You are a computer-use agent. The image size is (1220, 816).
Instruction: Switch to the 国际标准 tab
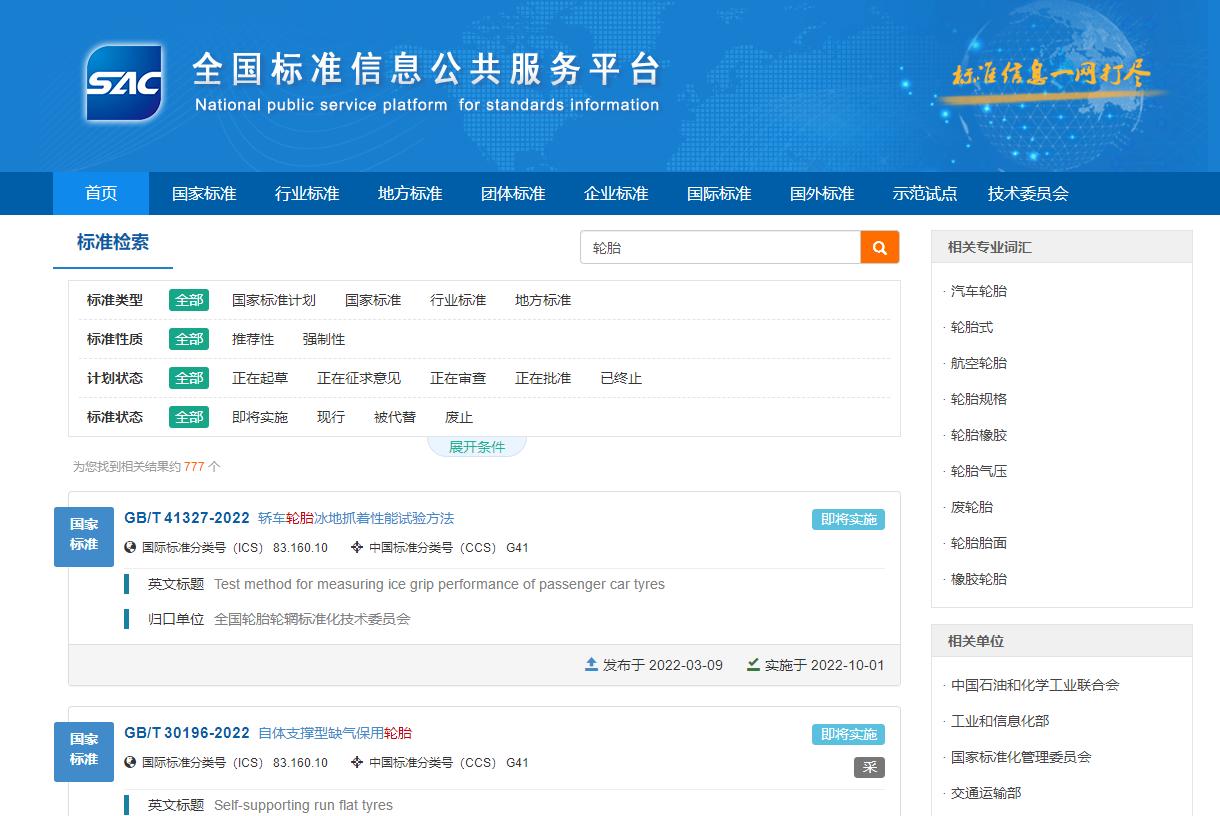719,193
